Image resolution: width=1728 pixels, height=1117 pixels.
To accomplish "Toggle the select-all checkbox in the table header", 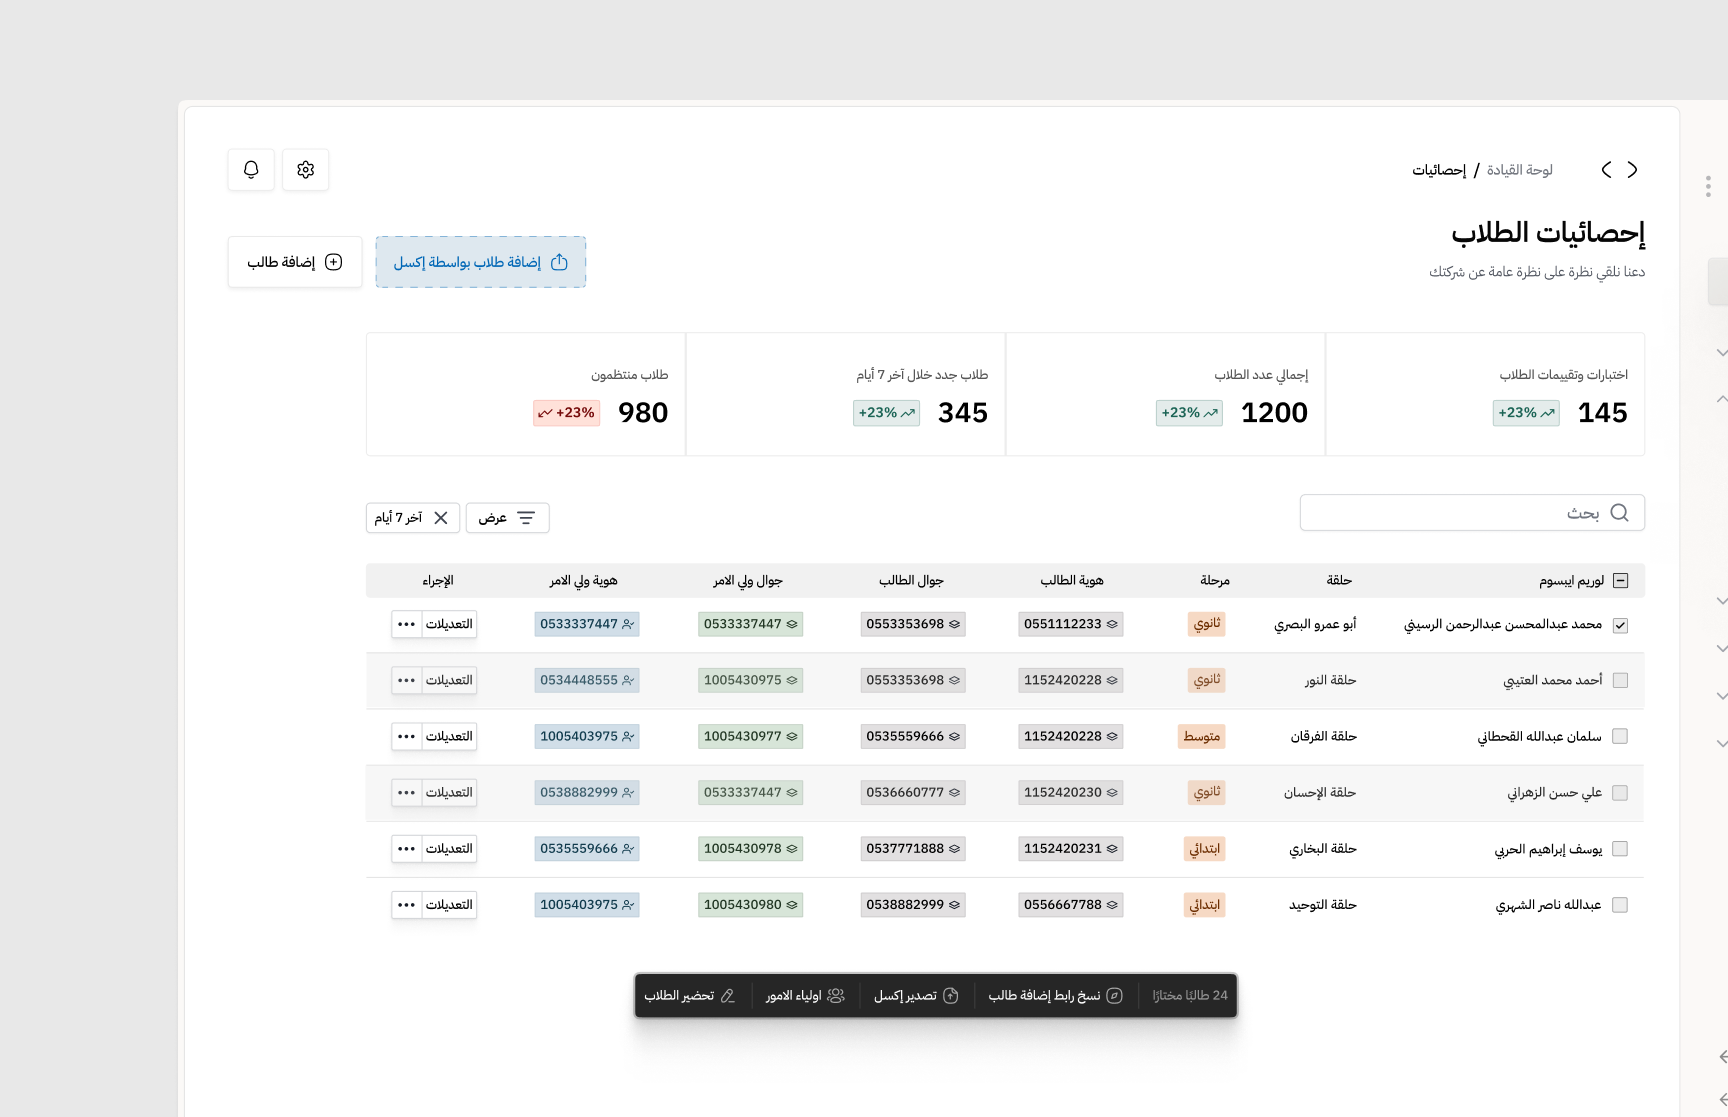I will point(1621,580).
